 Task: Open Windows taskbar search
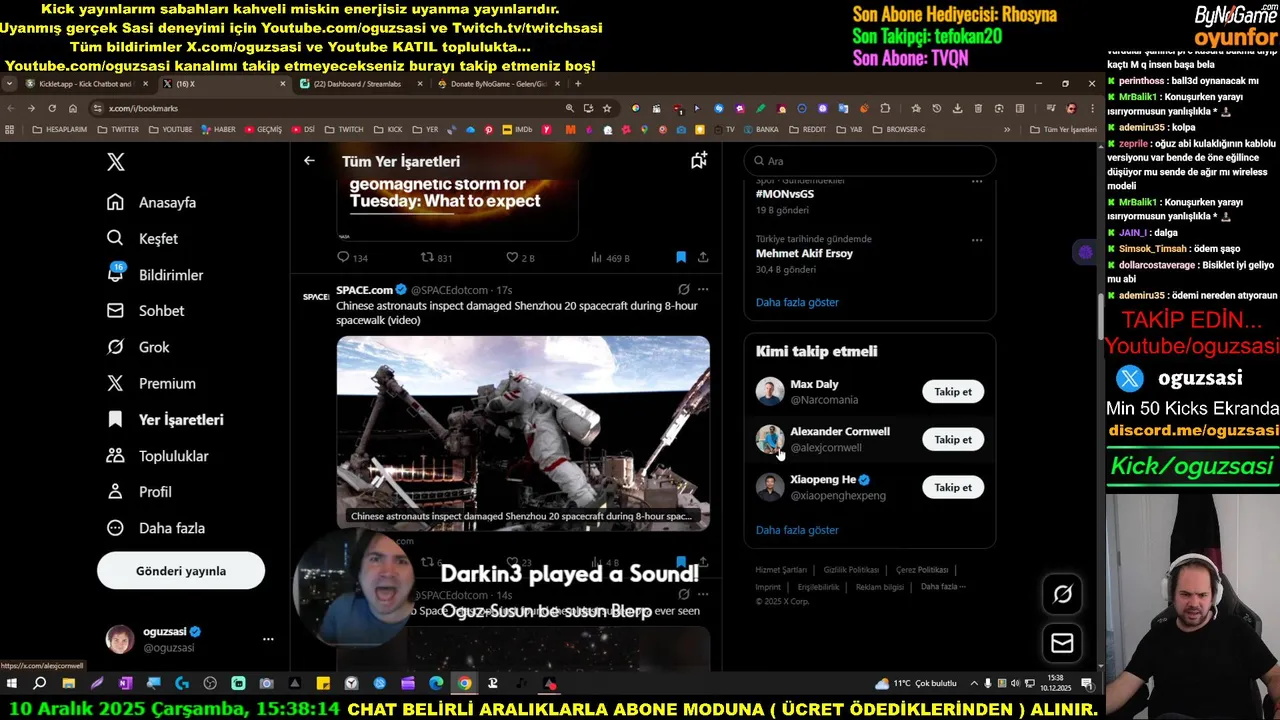40,684
